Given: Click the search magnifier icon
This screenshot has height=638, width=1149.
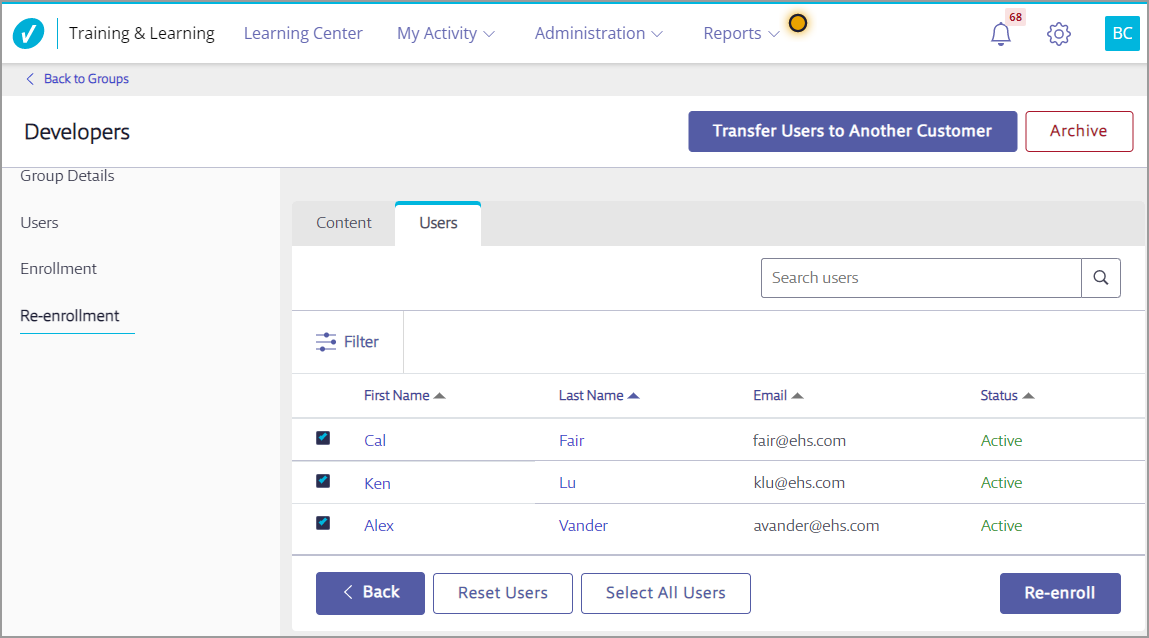Looking at the screenshot, I should [1100, 278].
